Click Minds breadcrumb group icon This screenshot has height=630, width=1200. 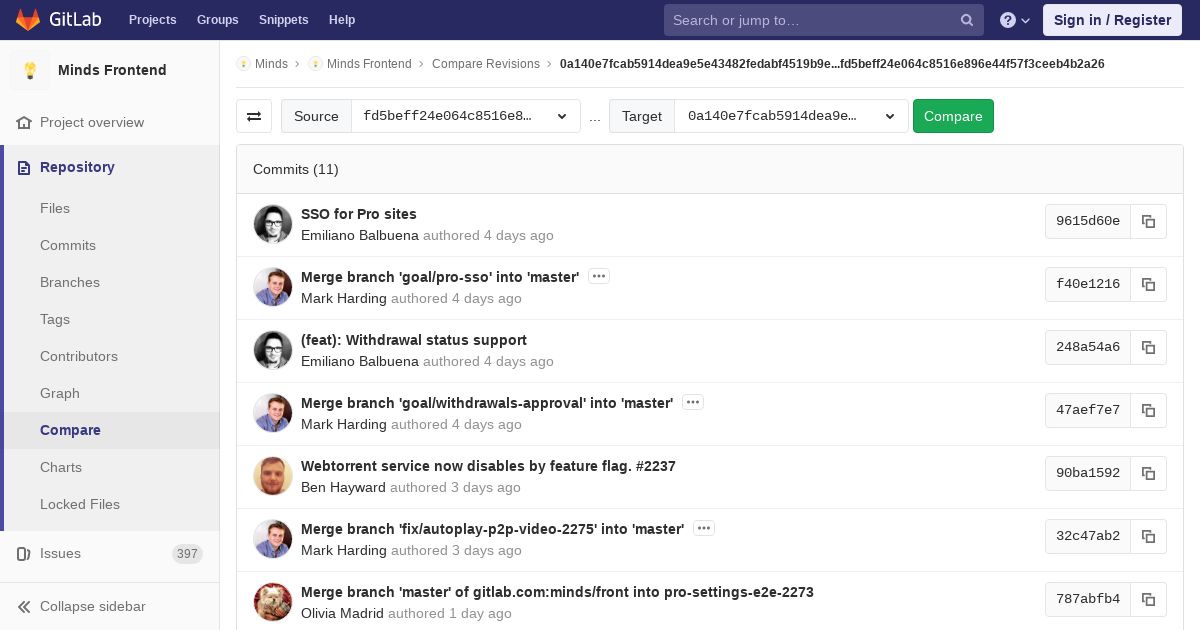(243, 64)
